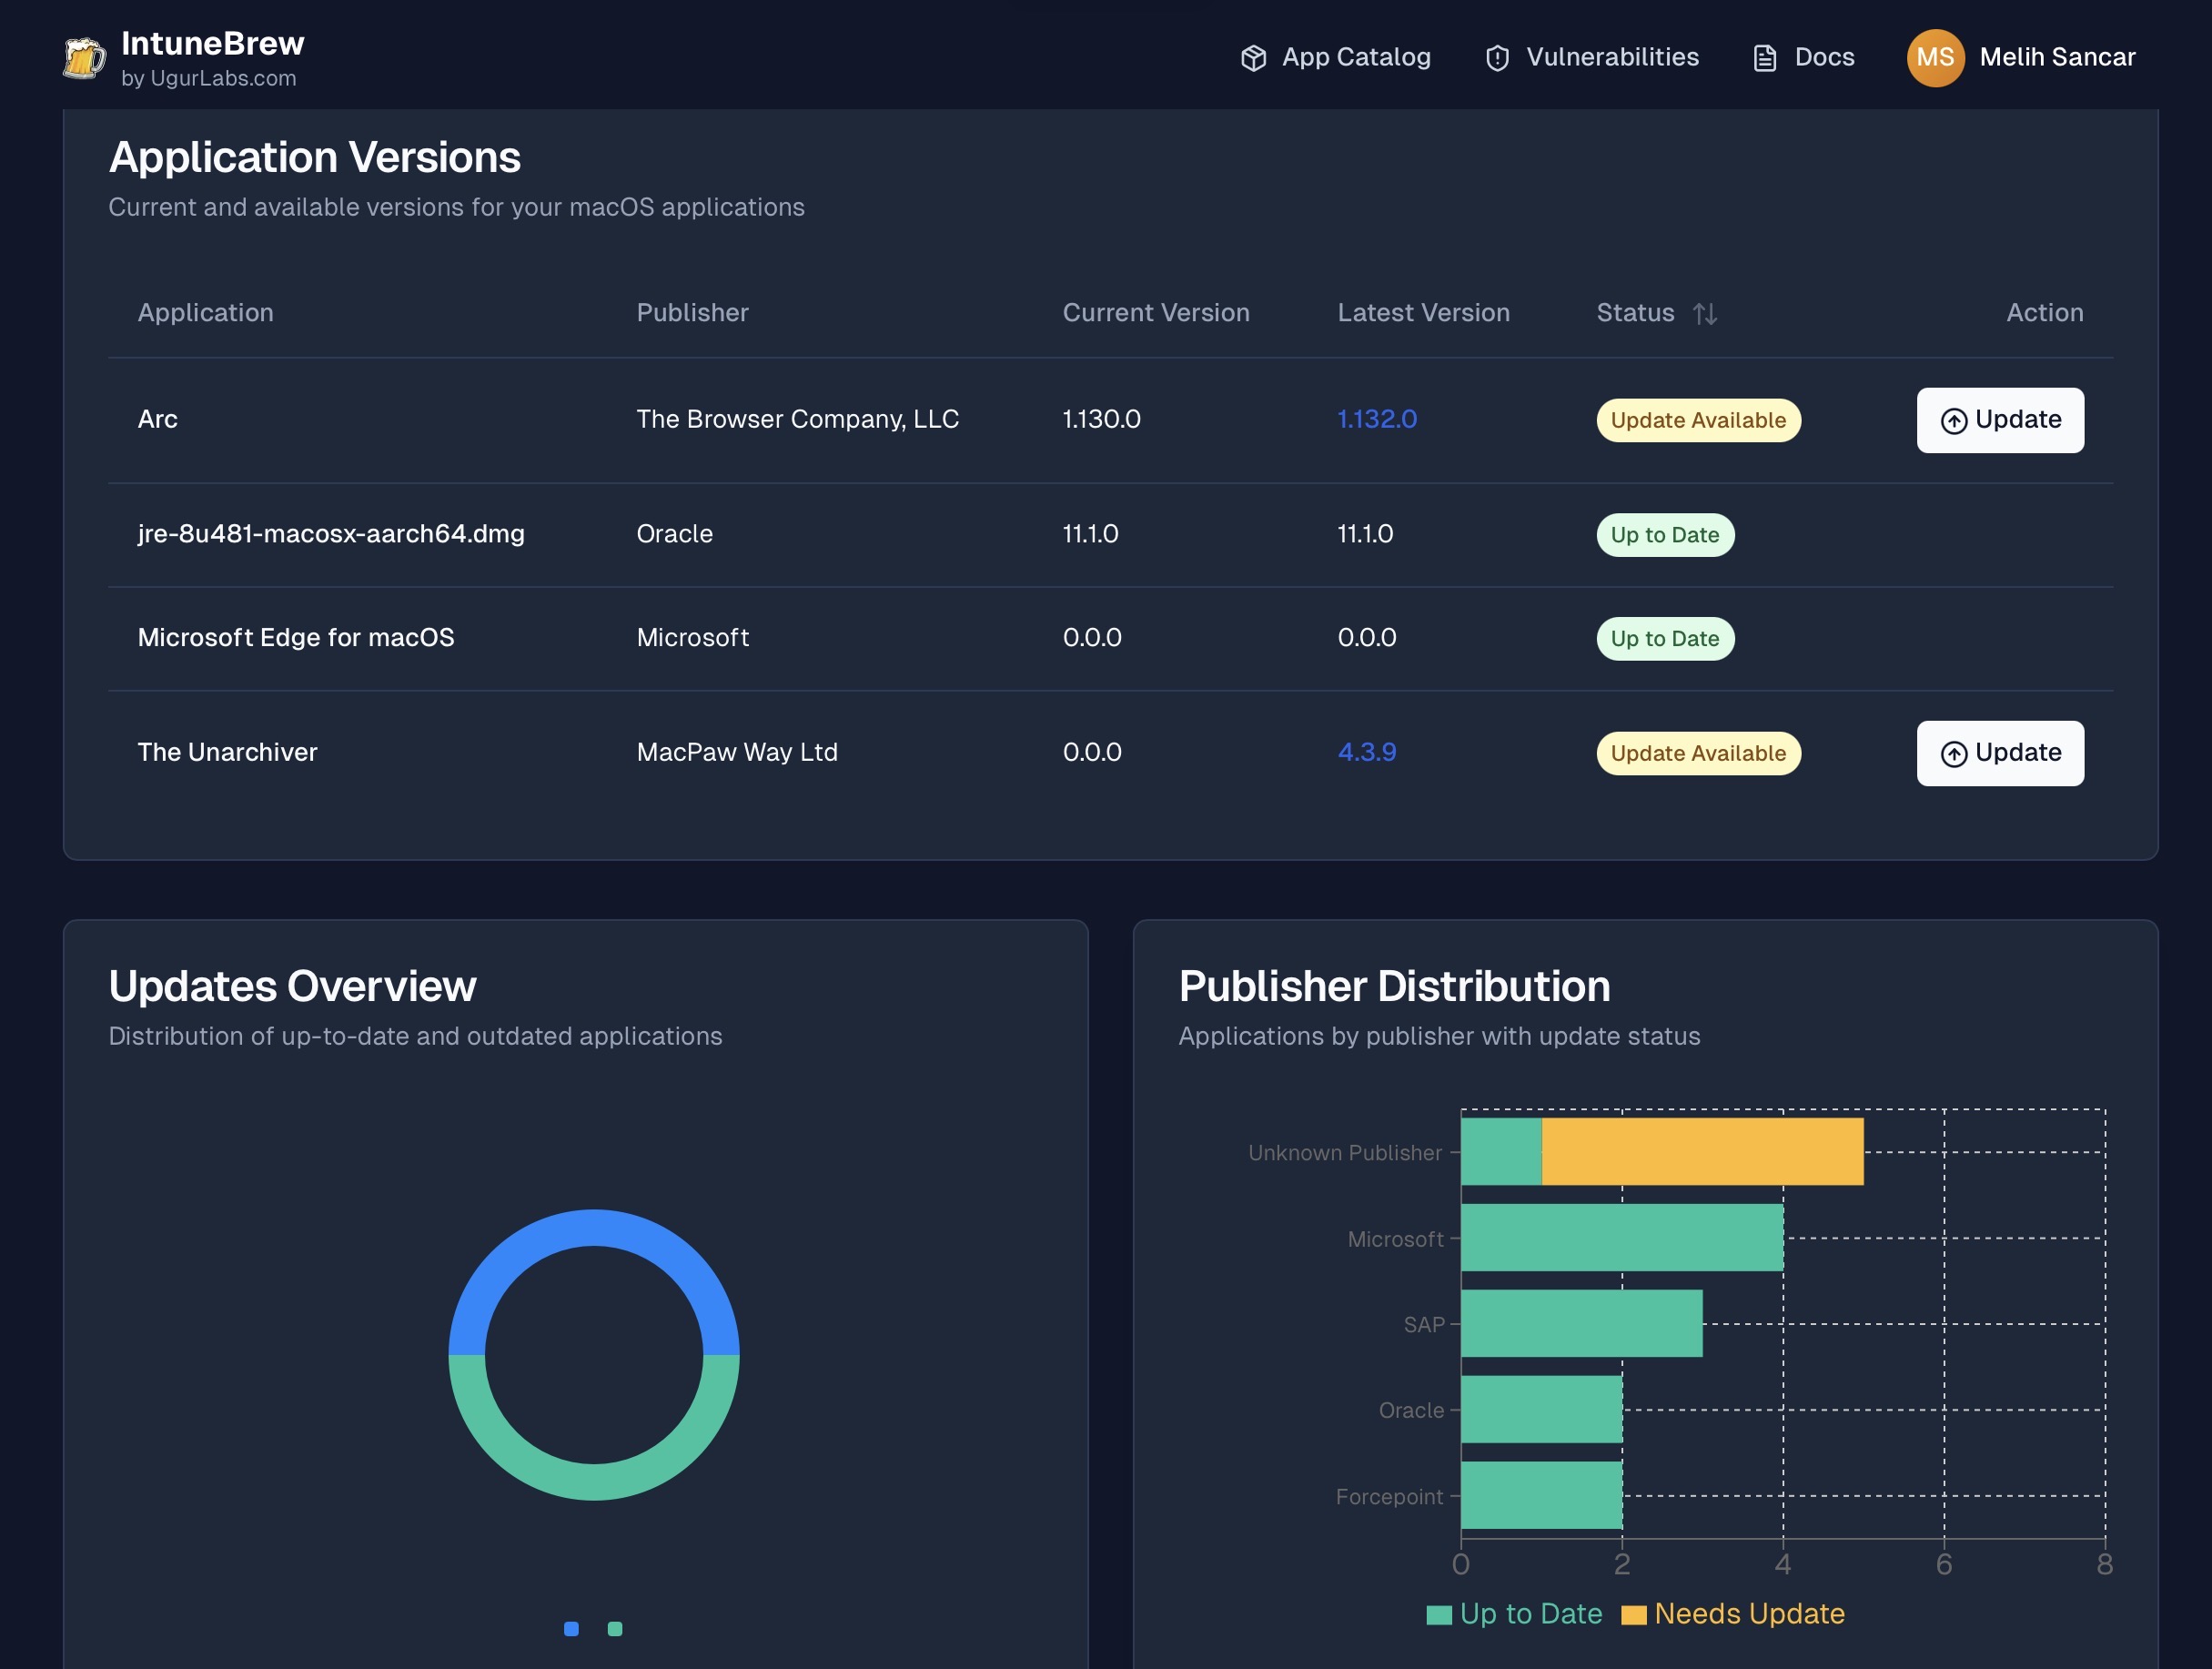Click the green legend swatch under donut
Image resolution: width=2212 pixels, height=1669 pixels.
tap(615, 1629)
